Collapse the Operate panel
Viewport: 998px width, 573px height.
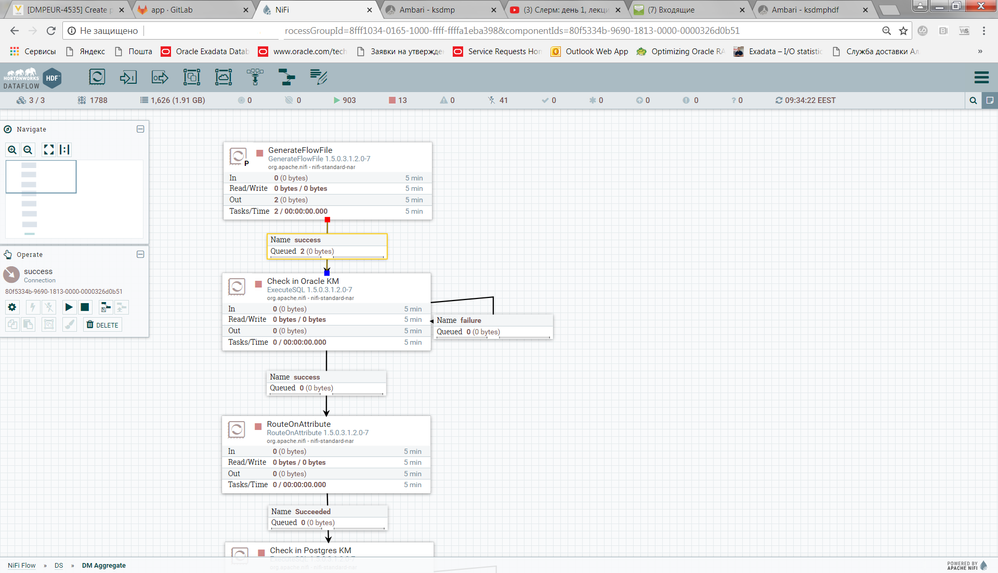(x=140, y=254)
